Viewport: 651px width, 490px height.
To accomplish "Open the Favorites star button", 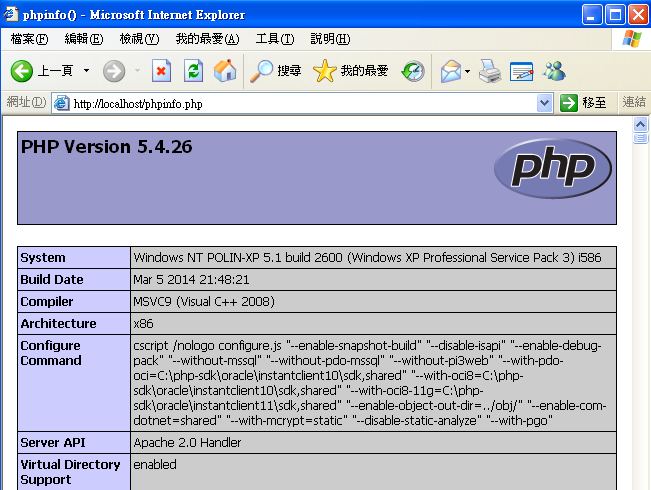I will 350,71.
